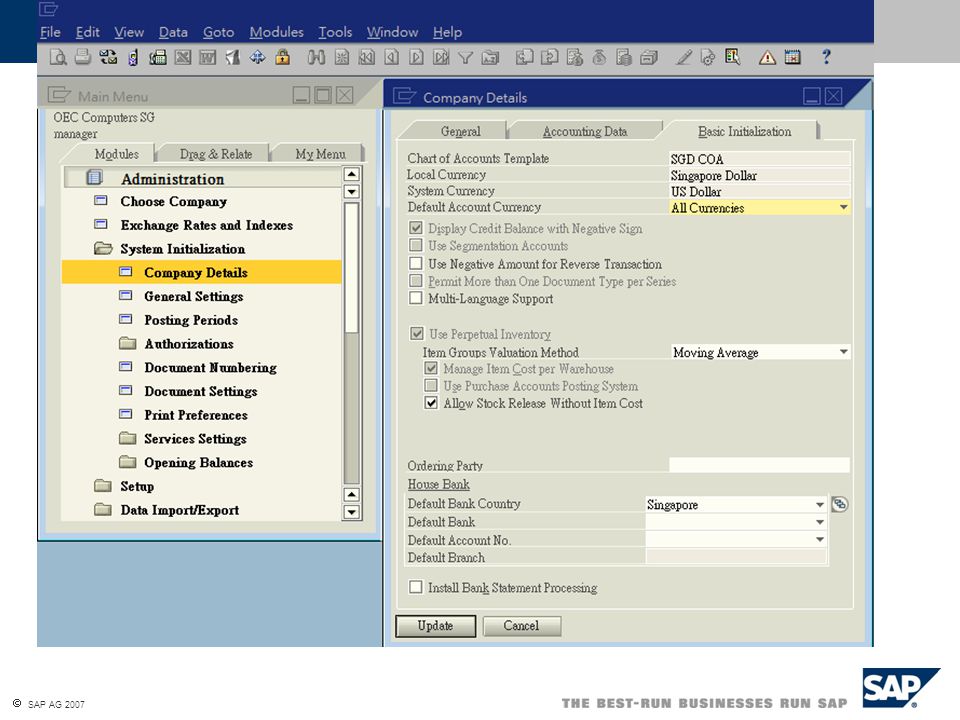Jump to the last data record
Screen dimensions: 960x720
441,58
